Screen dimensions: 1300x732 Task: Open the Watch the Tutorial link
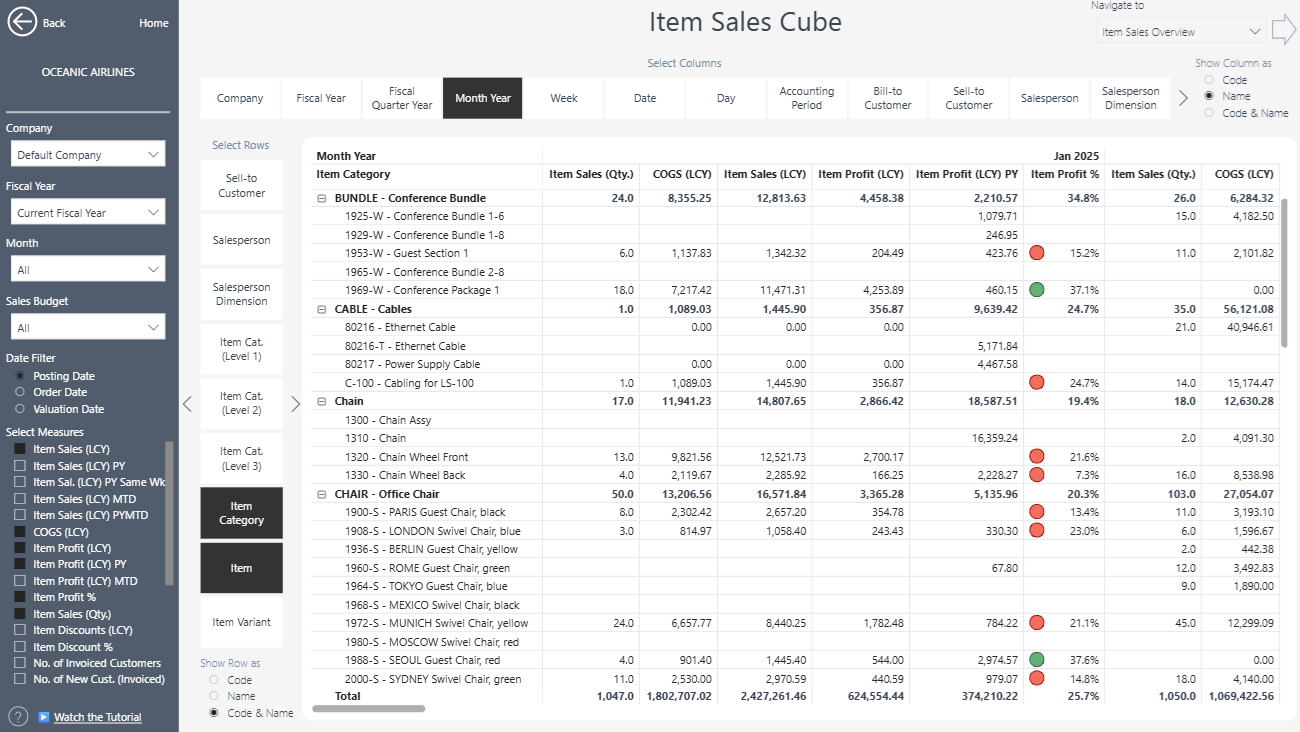pyautogui.click(x=97, y=717)
